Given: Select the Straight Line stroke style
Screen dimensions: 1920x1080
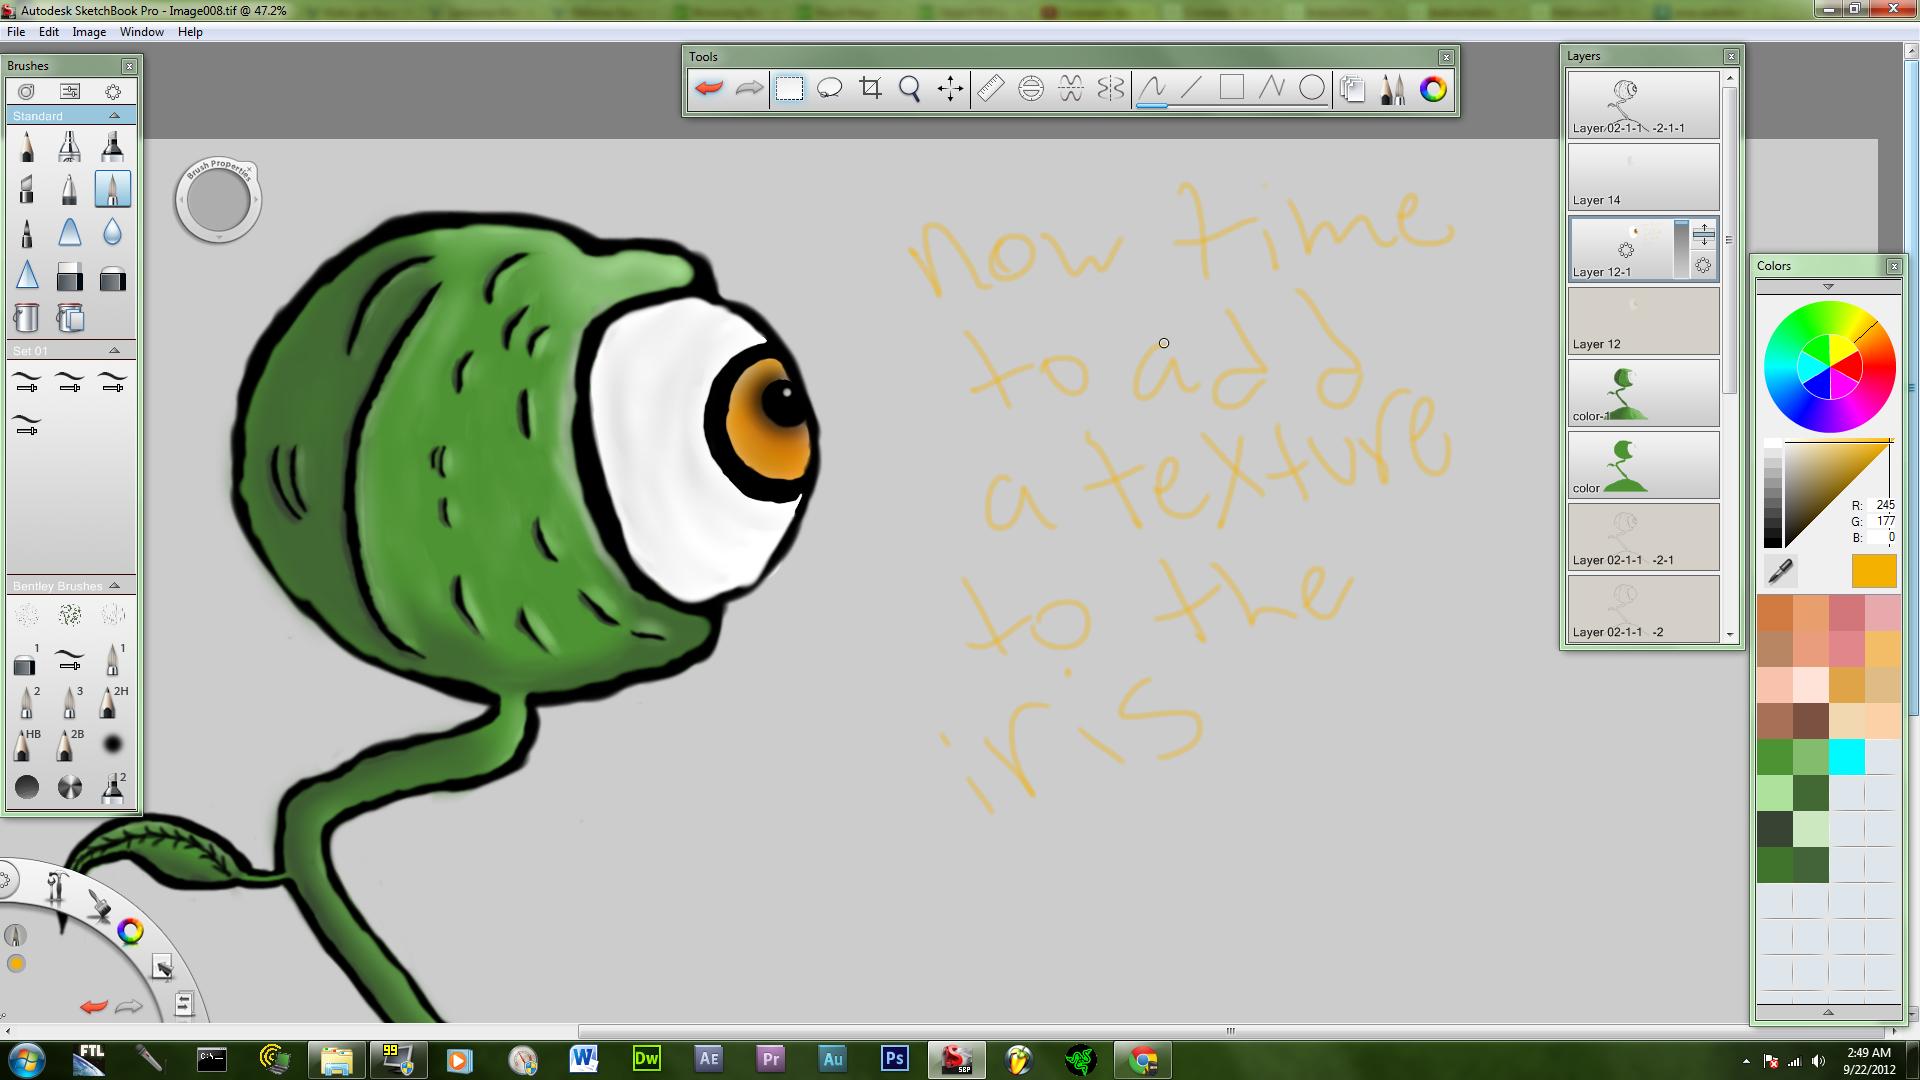Looking at the screenshot, I should (1191, 88).
